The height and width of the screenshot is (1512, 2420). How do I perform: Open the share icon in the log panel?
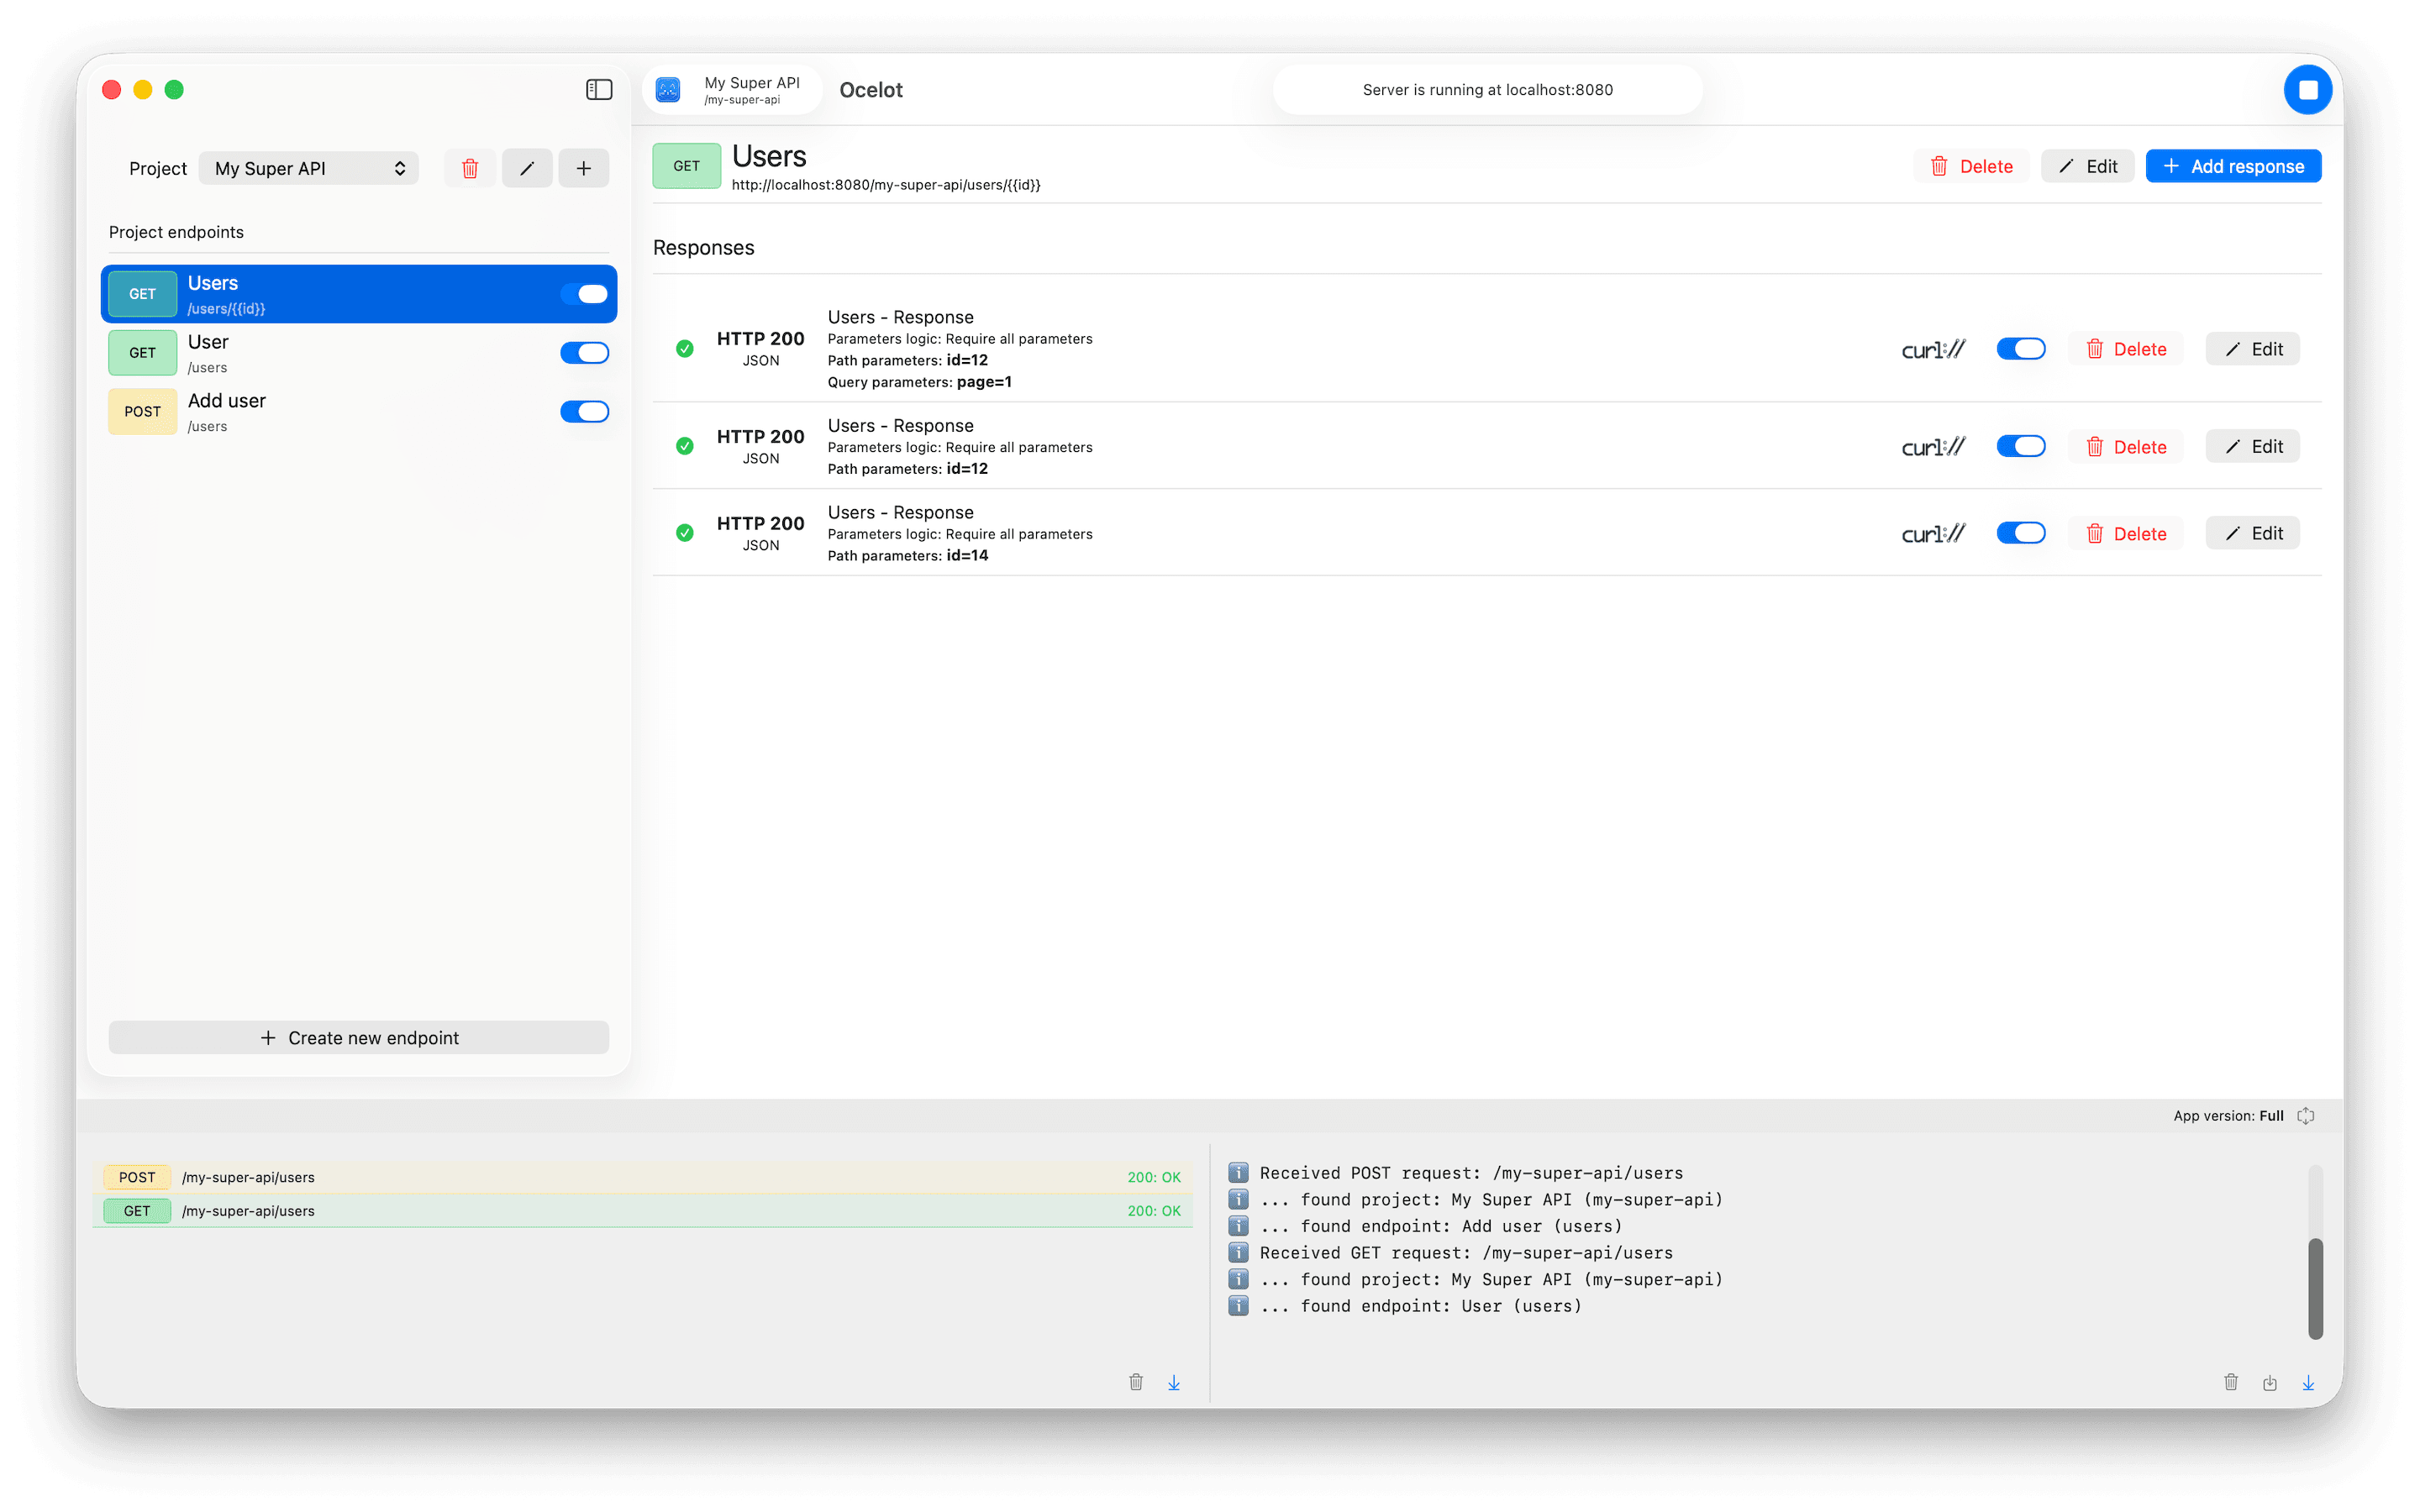coord(2270,1382)
